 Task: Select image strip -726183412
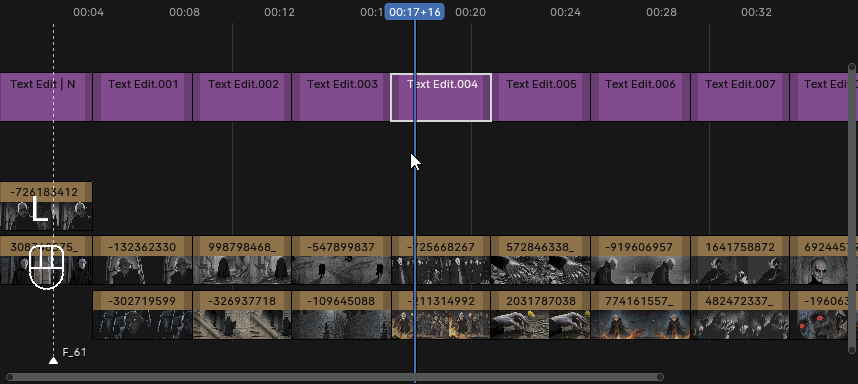pos(46,206)
